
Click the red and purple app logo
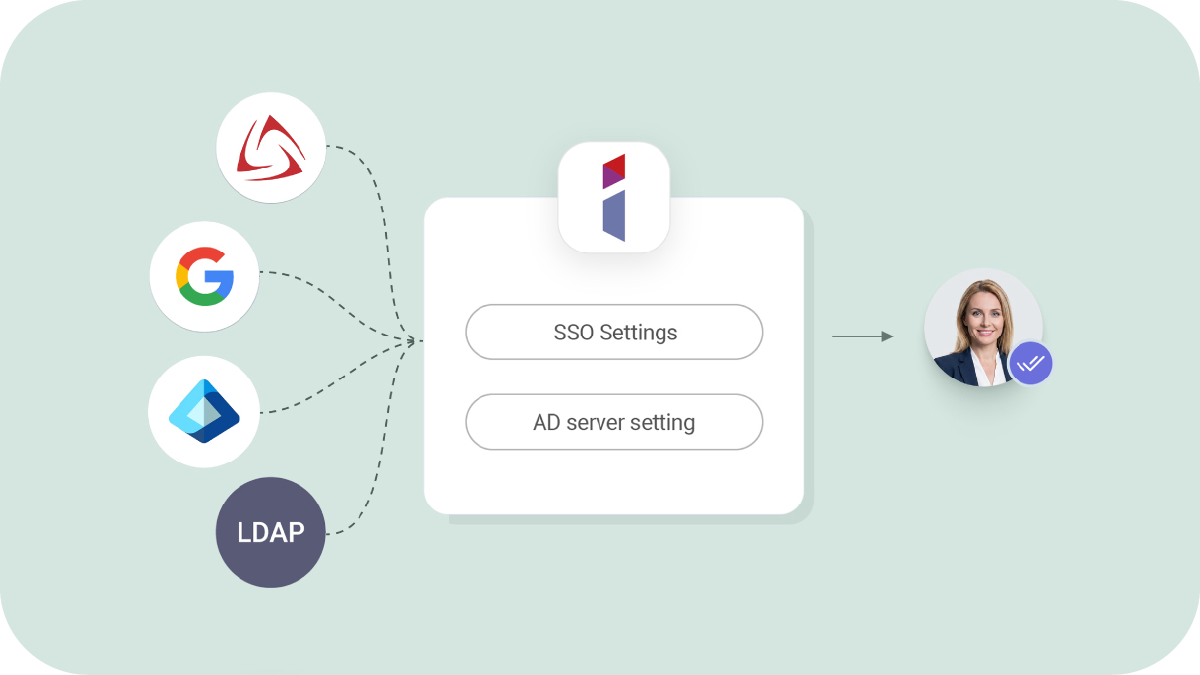coord(614,197)
